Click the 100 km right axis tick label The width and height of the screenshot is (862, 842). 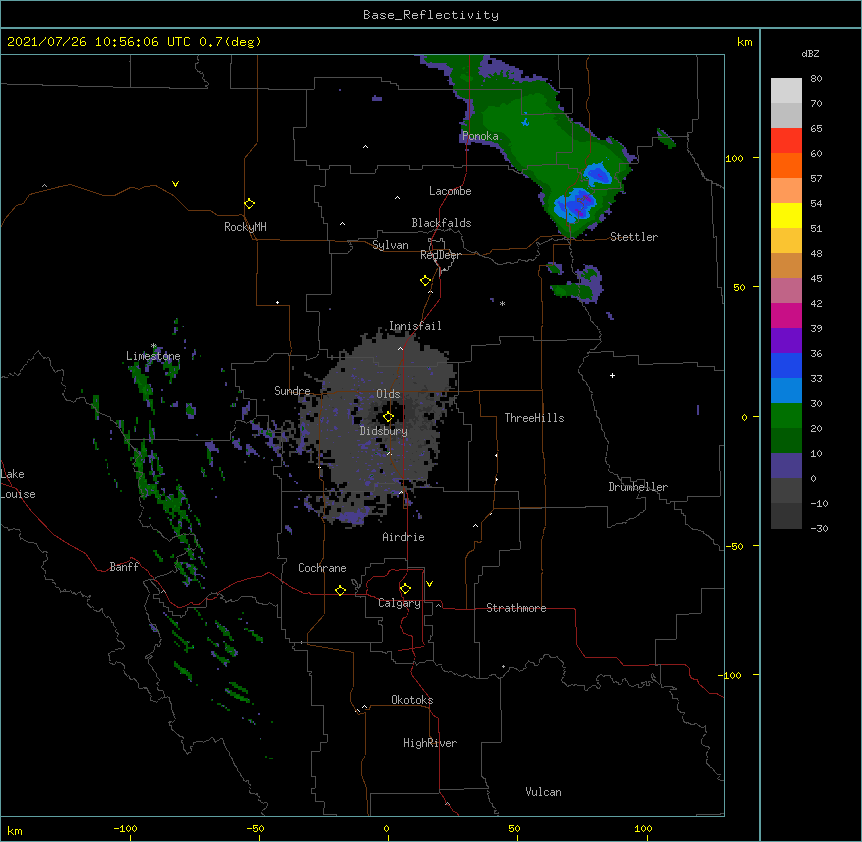[x=734, y=158]
